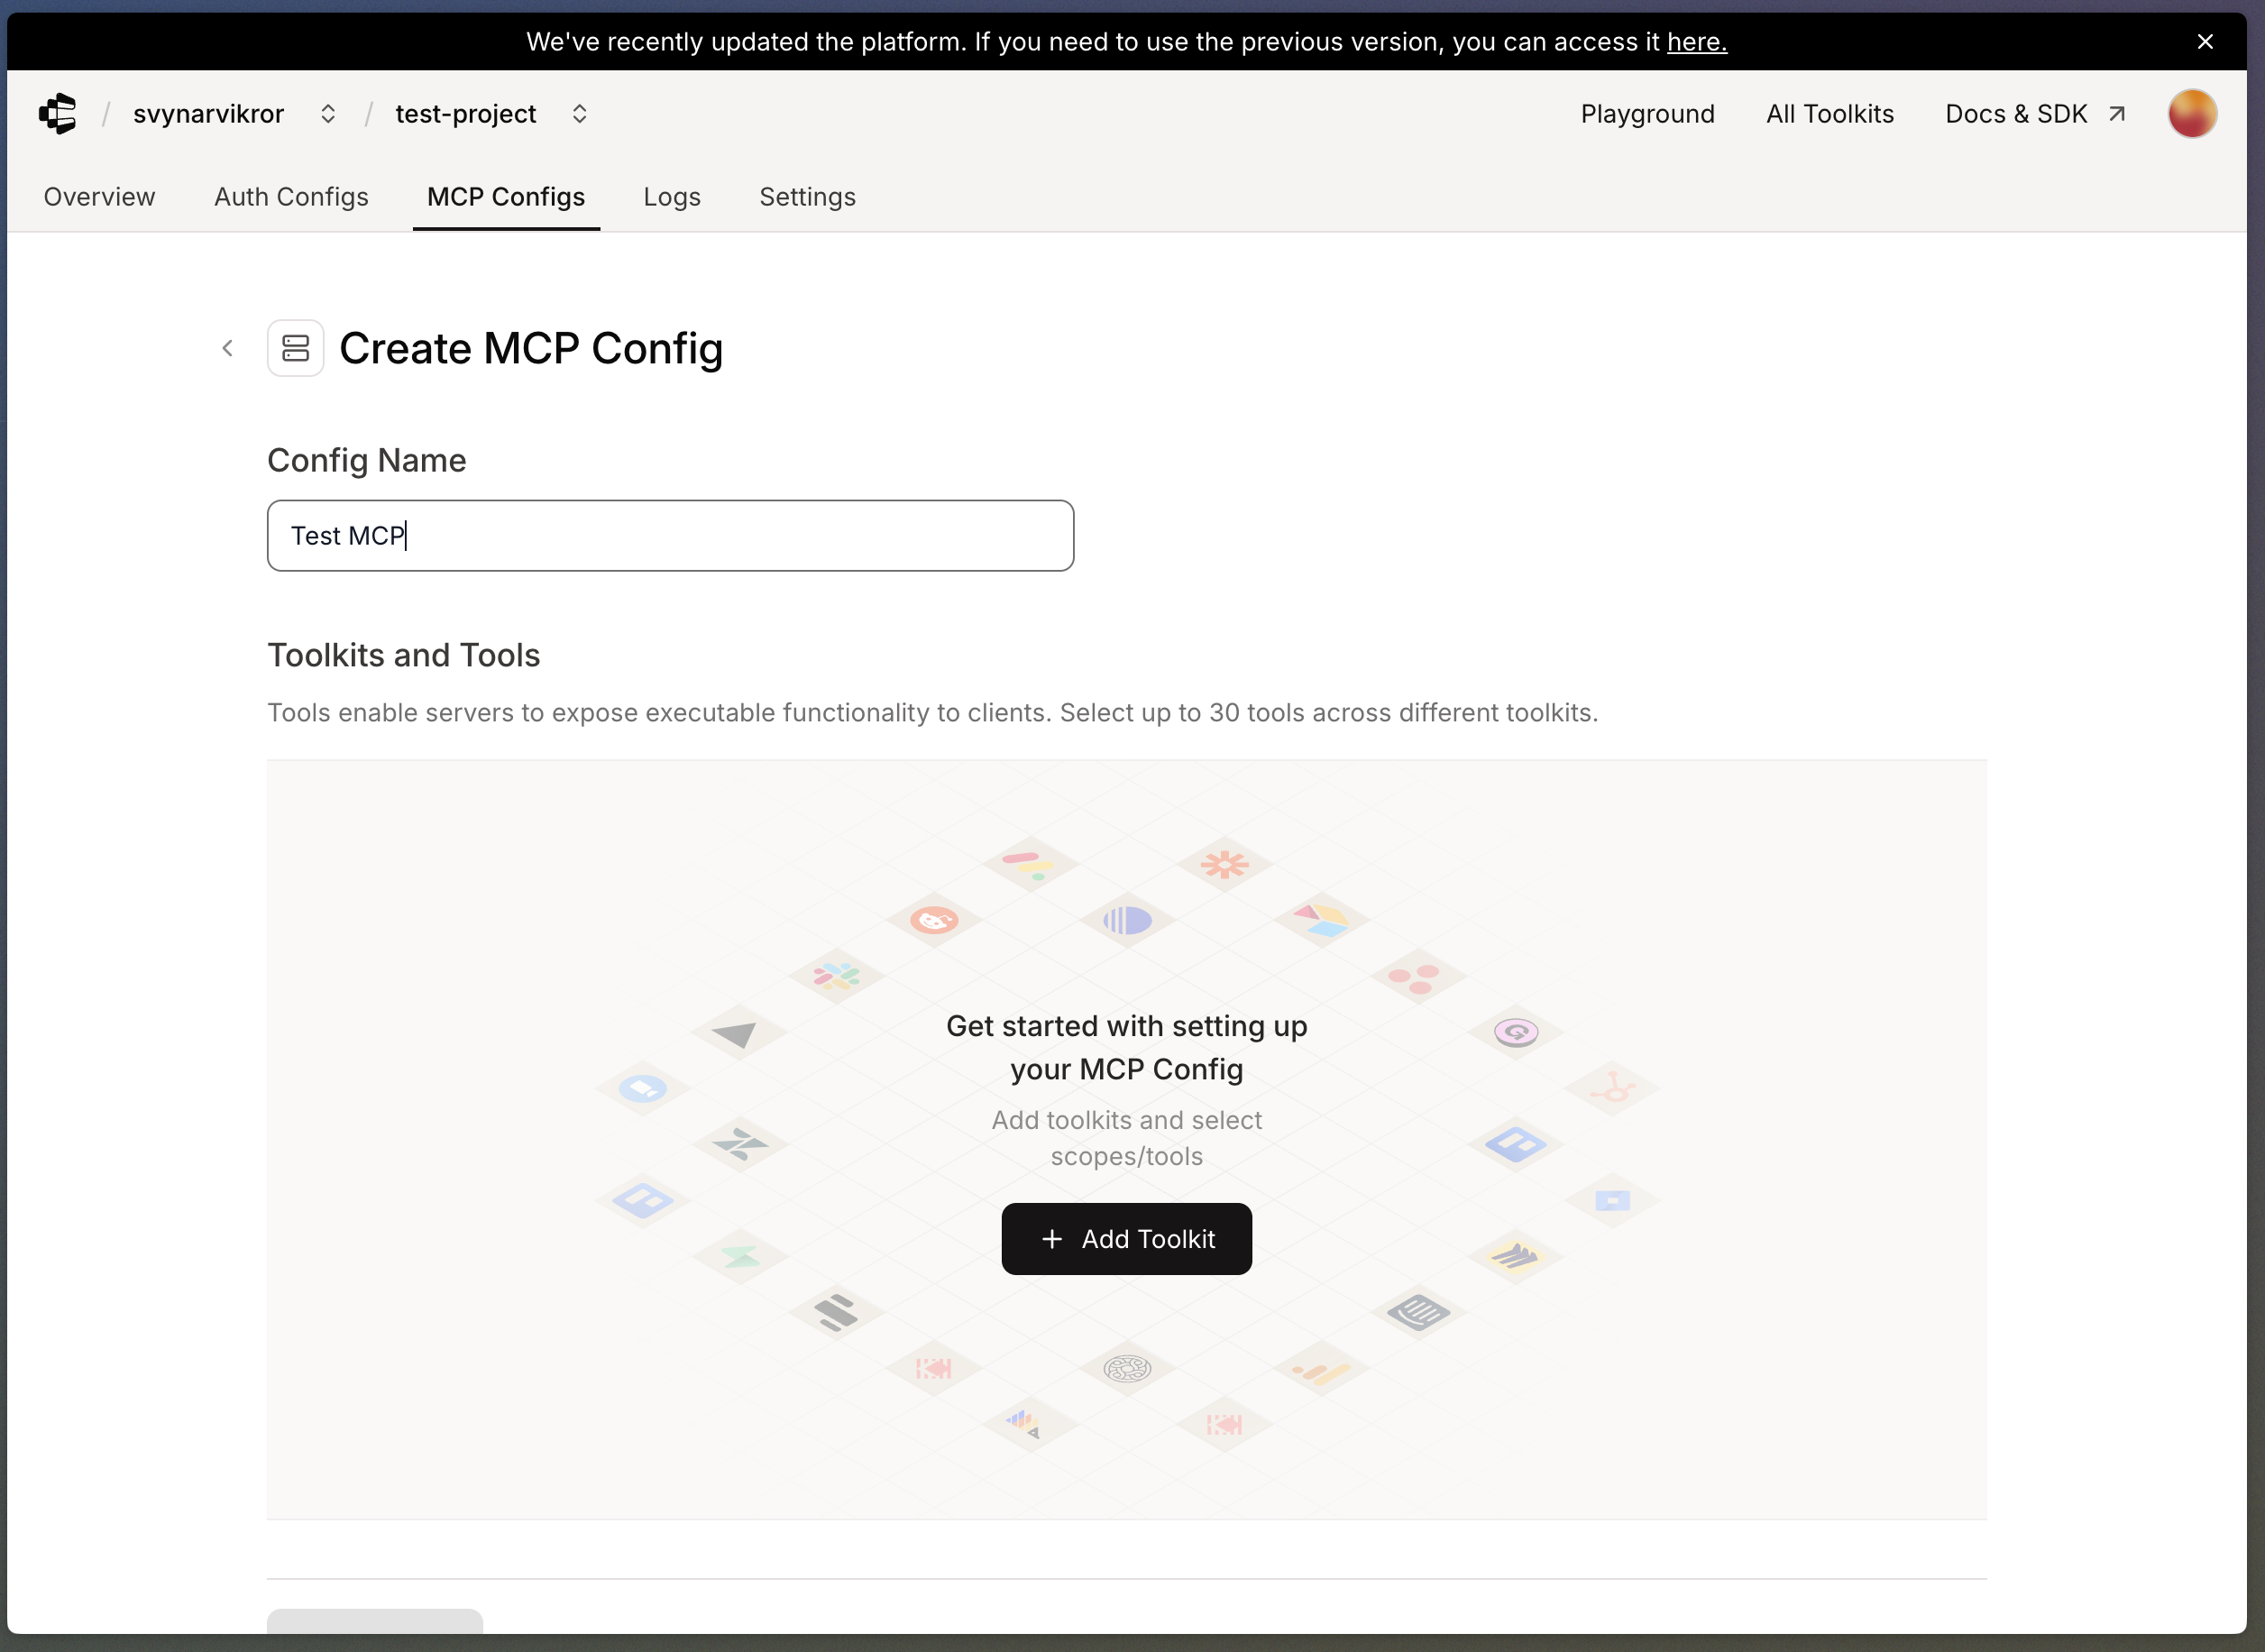Open Docs & SDK external link
This screenshot has height=1652, width=2265.
pyautogui.click(x=2034, y=114)
